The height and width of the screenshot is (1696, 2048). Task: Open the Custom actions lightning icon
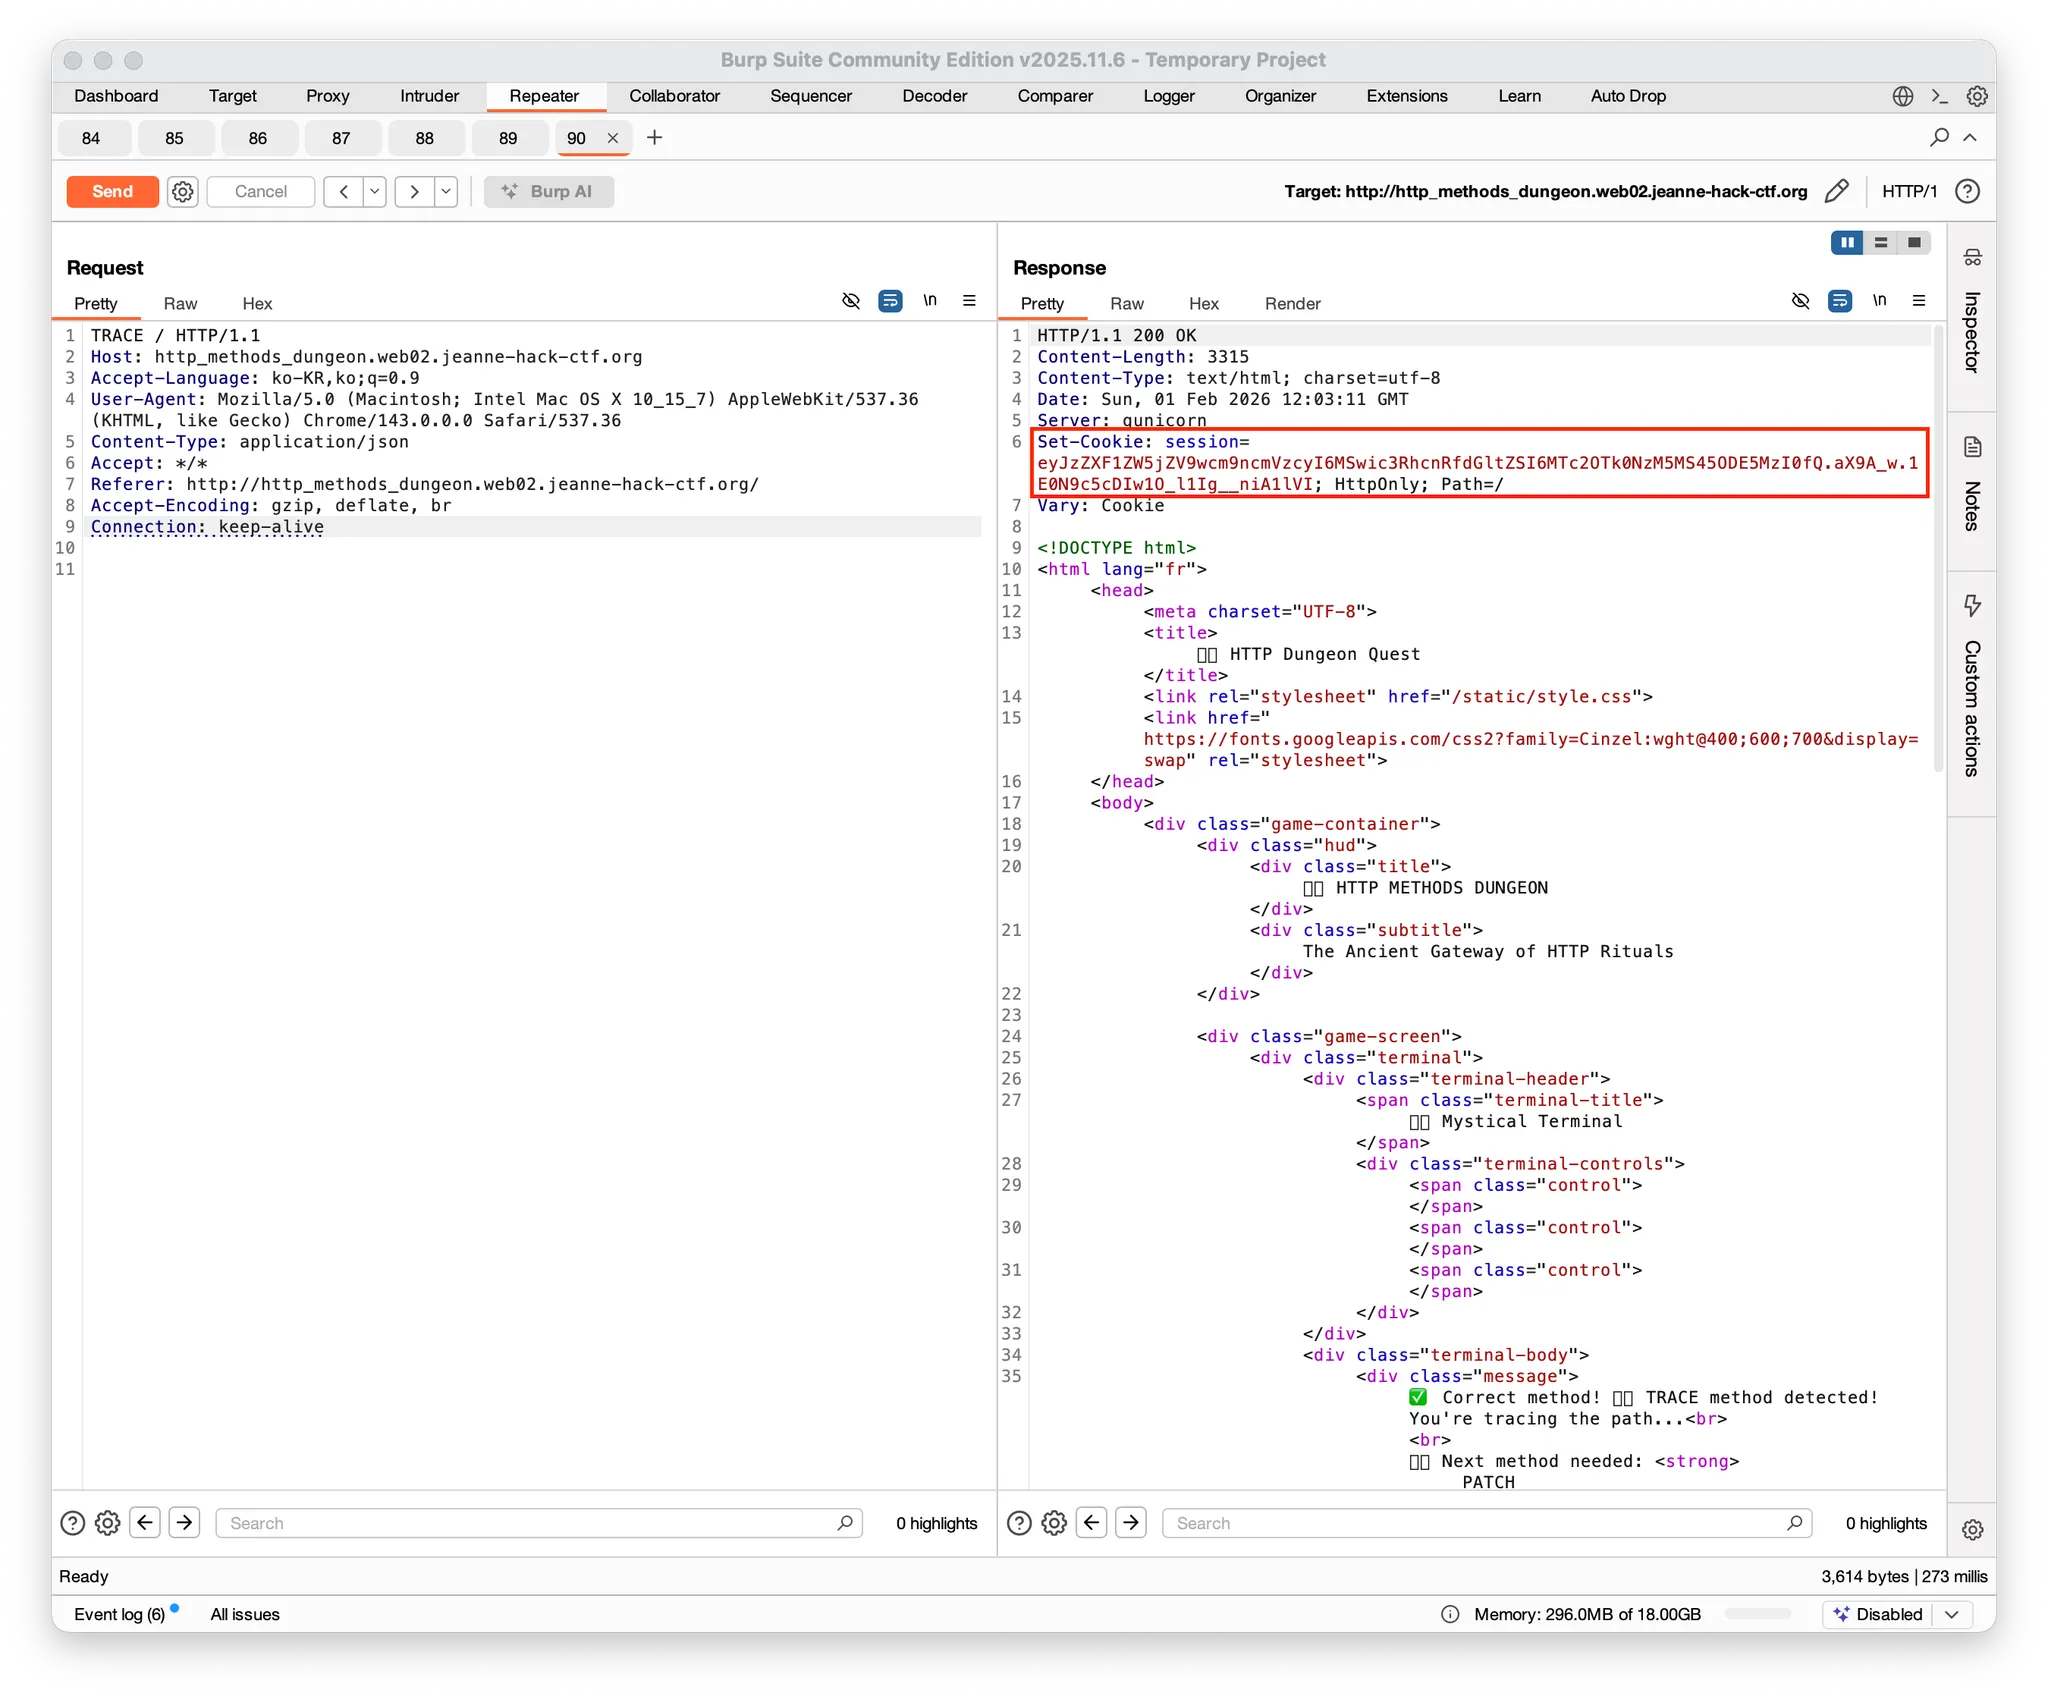[x=1972, y=605]
